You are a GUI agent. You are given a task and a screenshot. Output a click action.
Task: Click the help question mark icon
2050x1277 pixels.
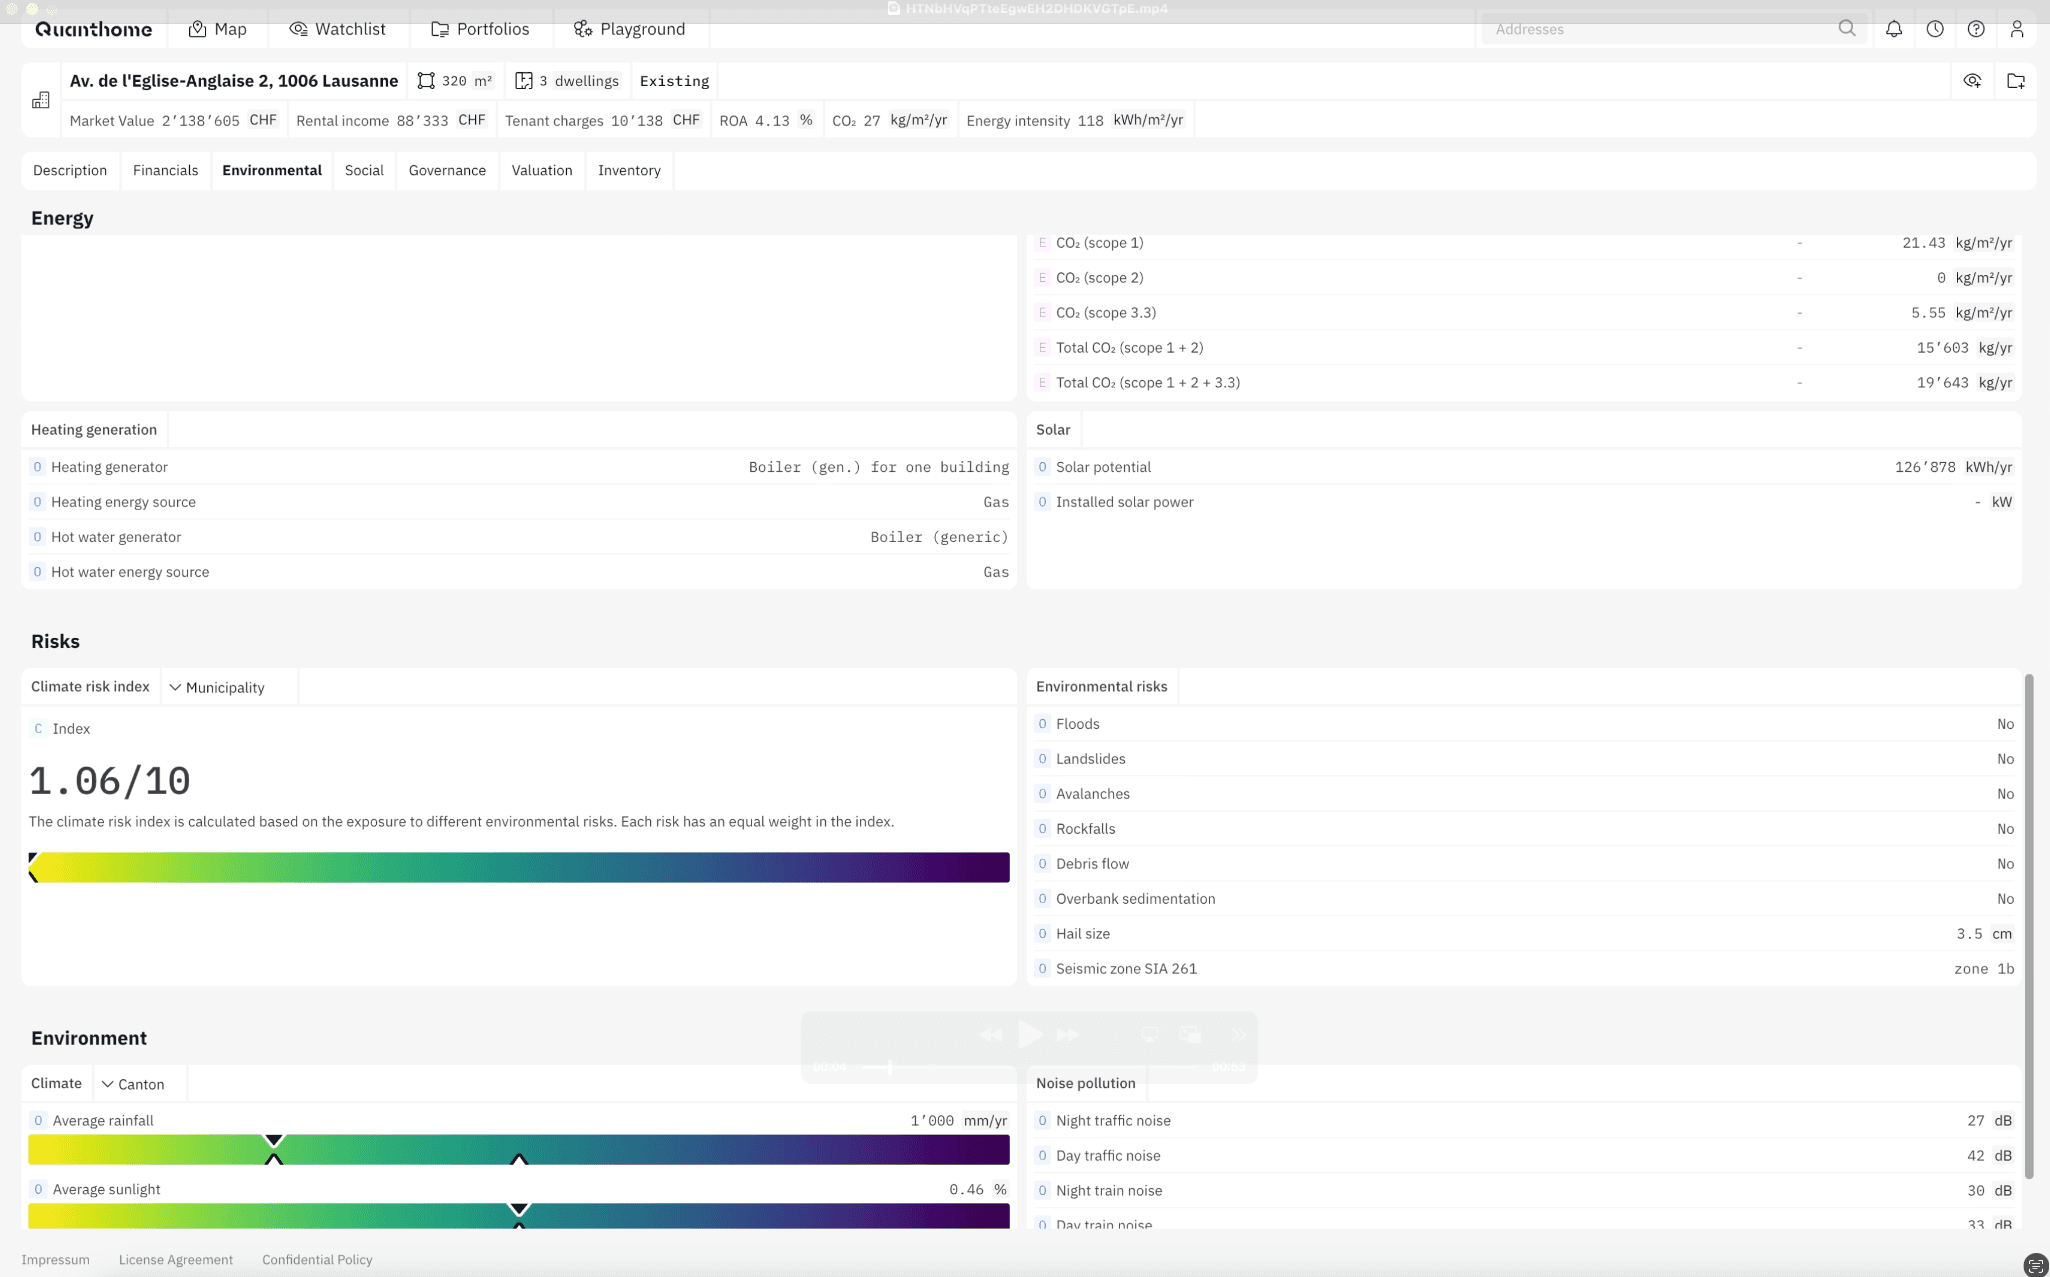tap(1976, 29)
